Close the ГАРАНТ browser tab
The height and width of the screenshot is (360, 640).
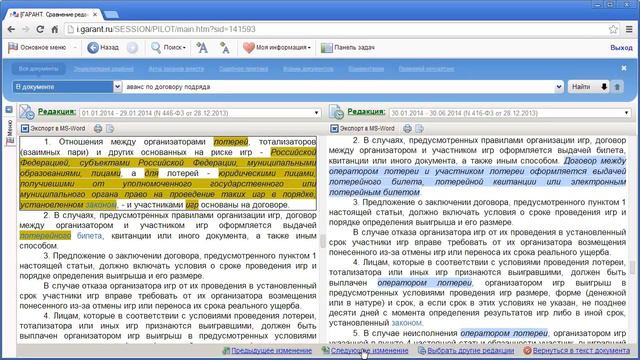95,14
